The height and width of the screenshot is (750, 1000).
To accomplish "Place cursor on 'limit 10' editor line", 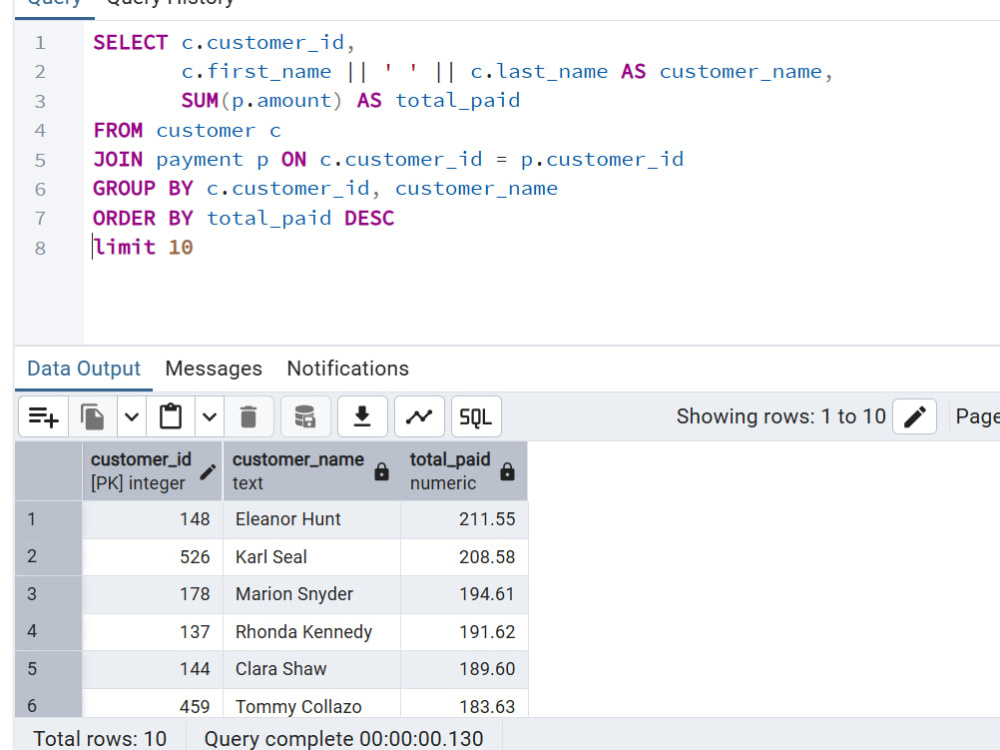I will point(143,247).
